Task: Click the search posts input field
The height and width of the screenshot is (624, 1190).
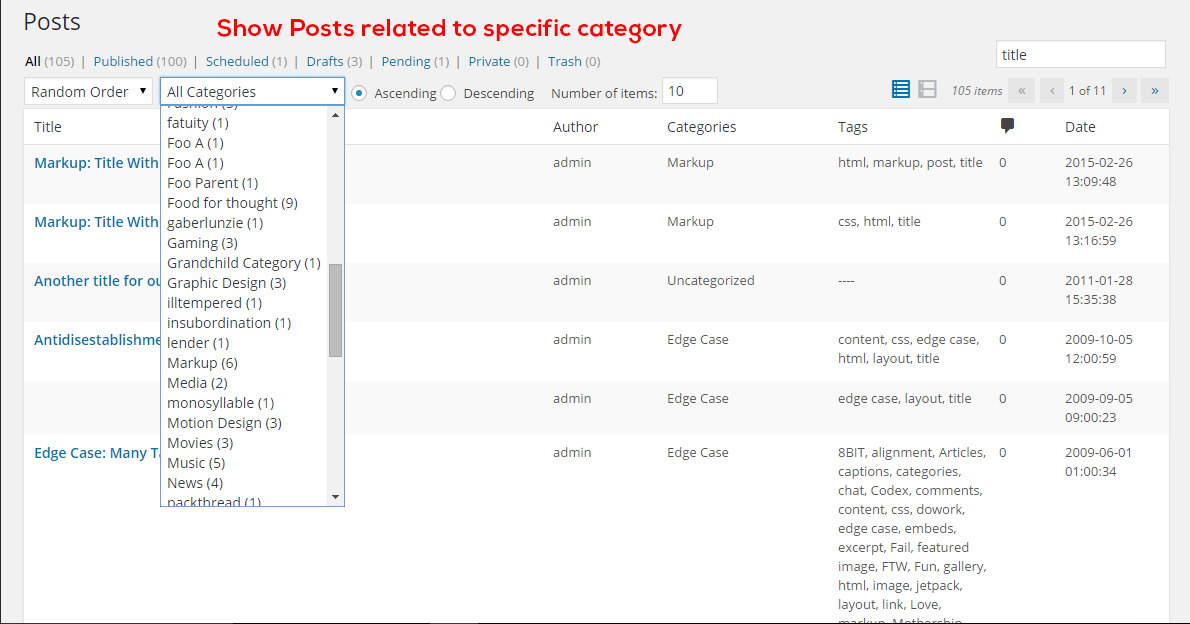Action: click(x=1080, y=55)
